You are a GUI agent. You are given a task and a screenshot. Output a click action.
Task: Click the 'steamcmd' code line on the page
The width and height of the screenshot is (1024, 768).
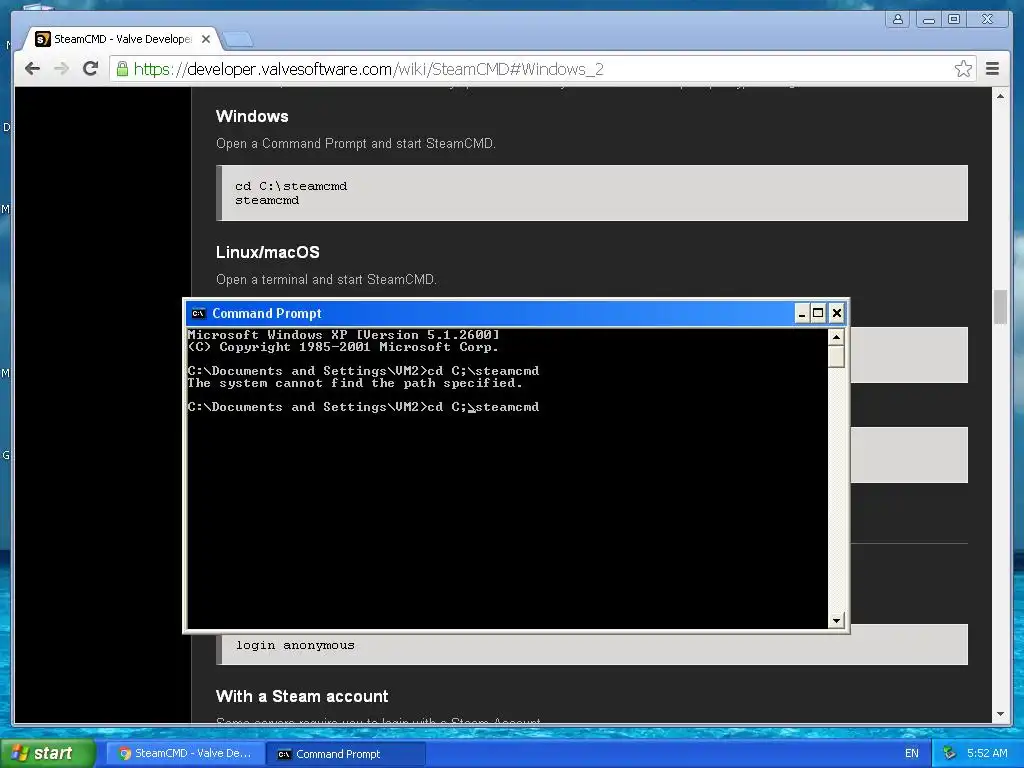coord(267,200)
